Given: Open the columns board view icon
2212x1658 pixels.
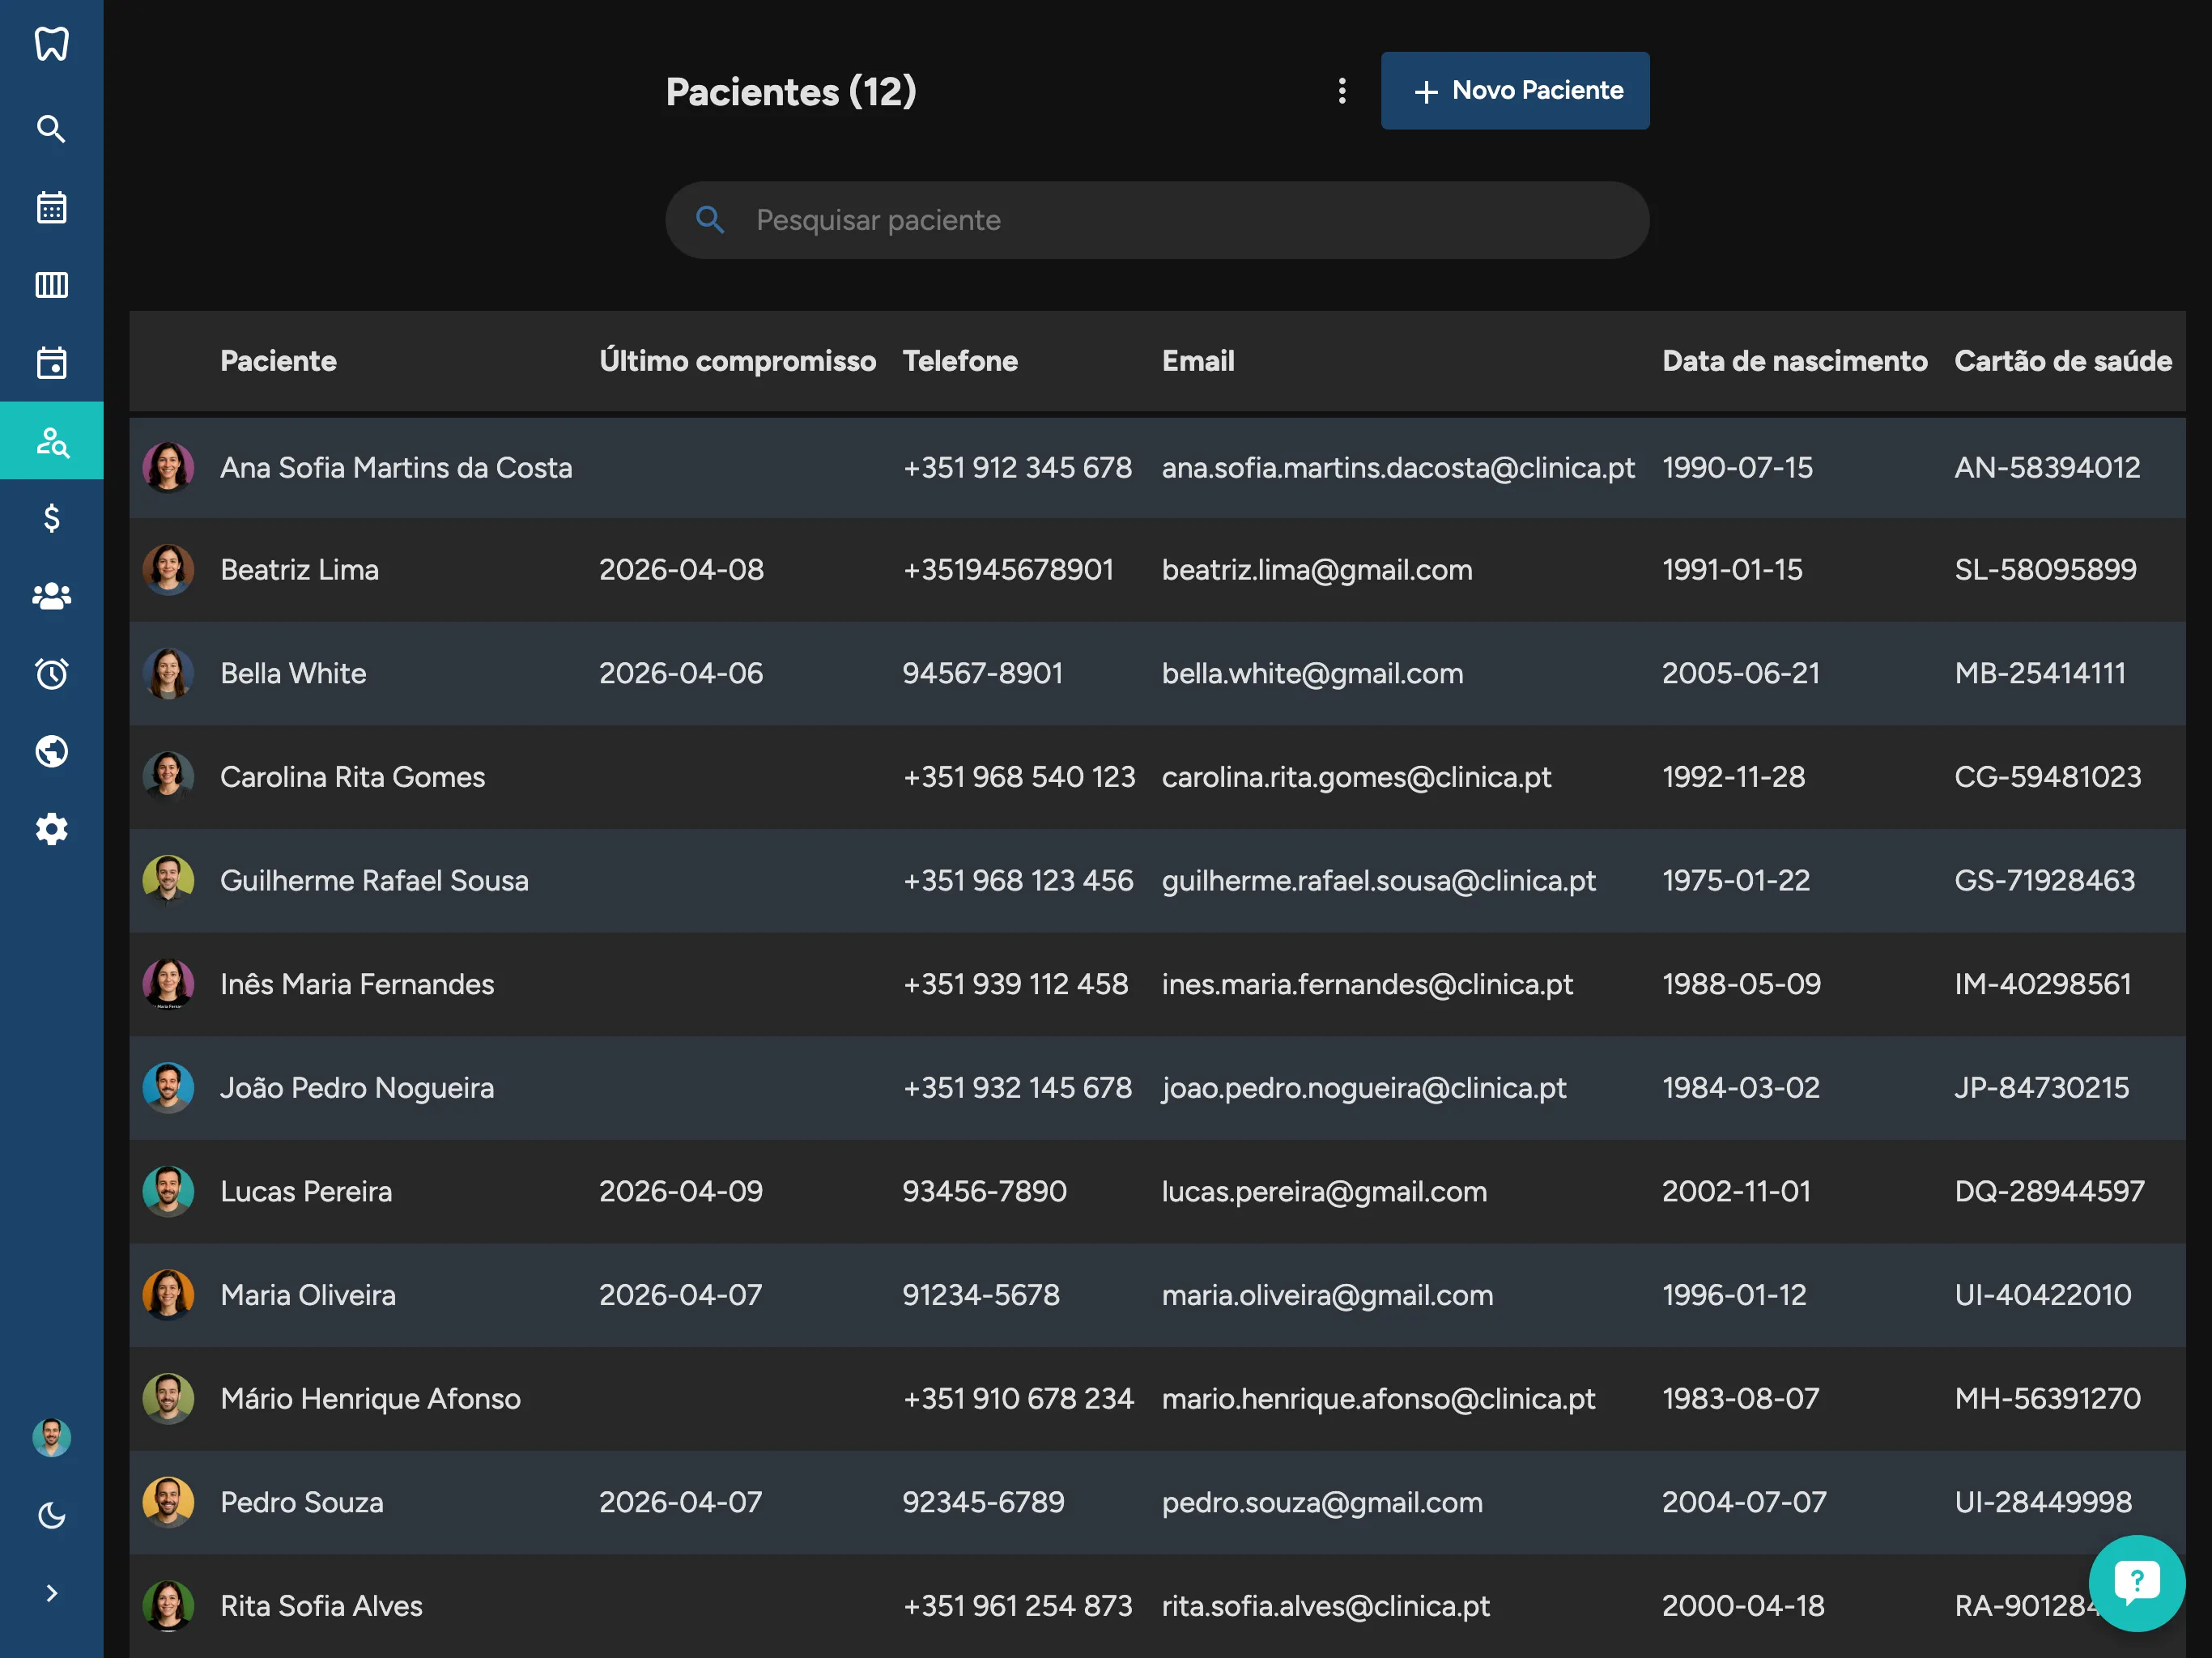Looking at the screenshot, I should pyautogui.click(x=51, y=285).
